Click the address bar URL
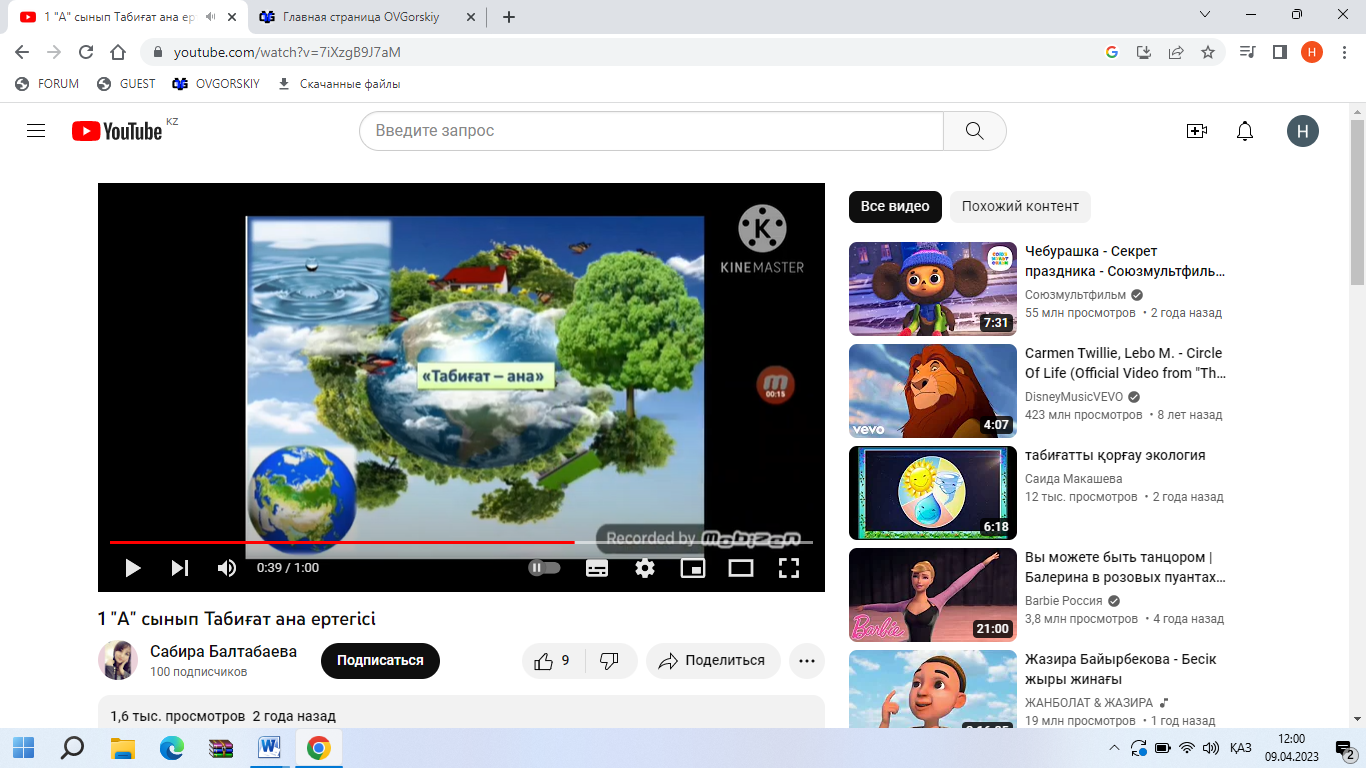Image resolution: width=1366 pixels, height=768 pixels. pos(287,52)
